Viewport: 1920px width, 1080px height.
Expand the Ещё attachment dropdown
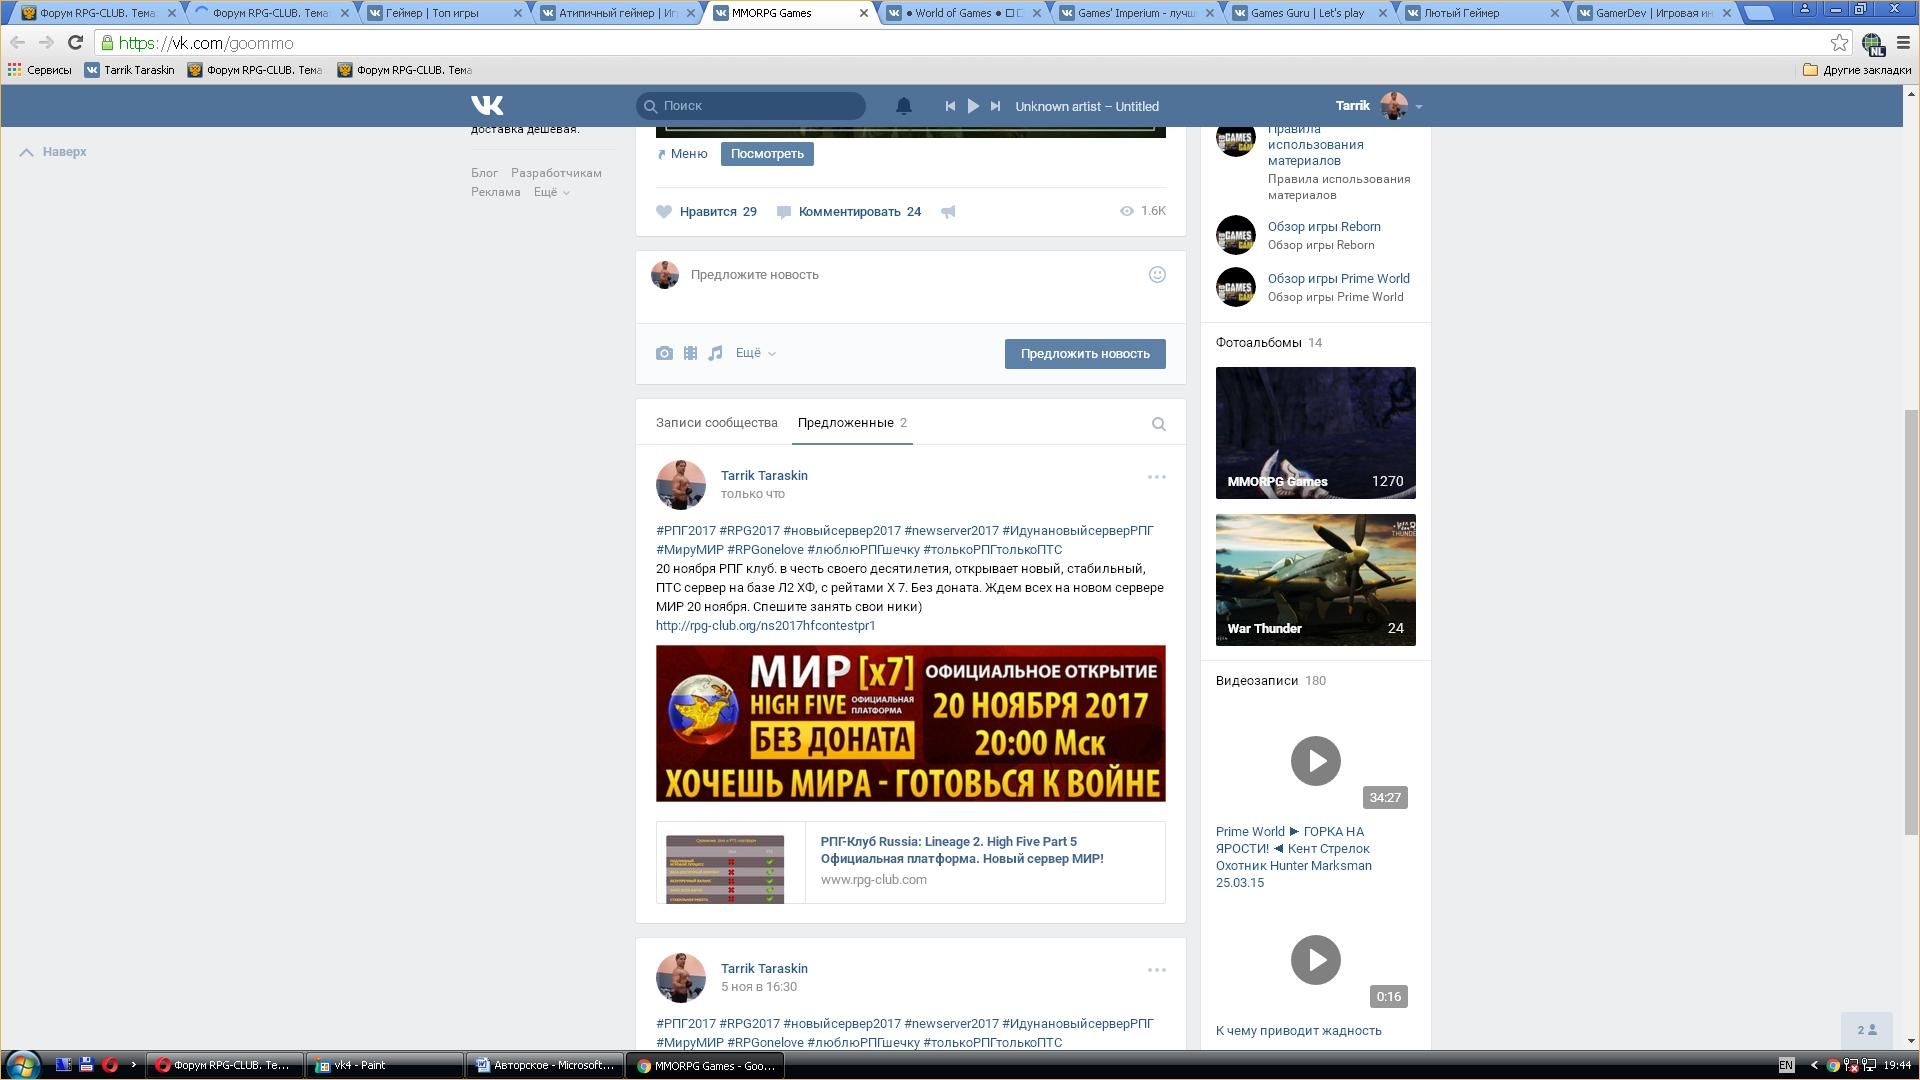click(756, 353)
